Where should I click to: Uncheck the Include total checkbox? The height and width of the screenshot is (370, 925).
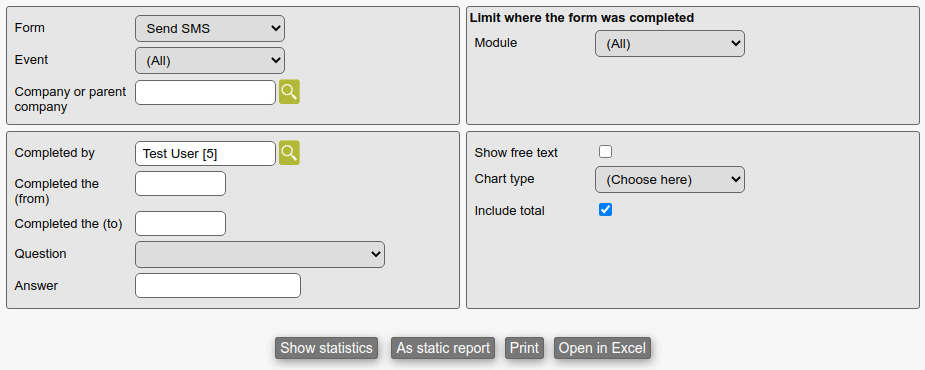coord(605,209)
